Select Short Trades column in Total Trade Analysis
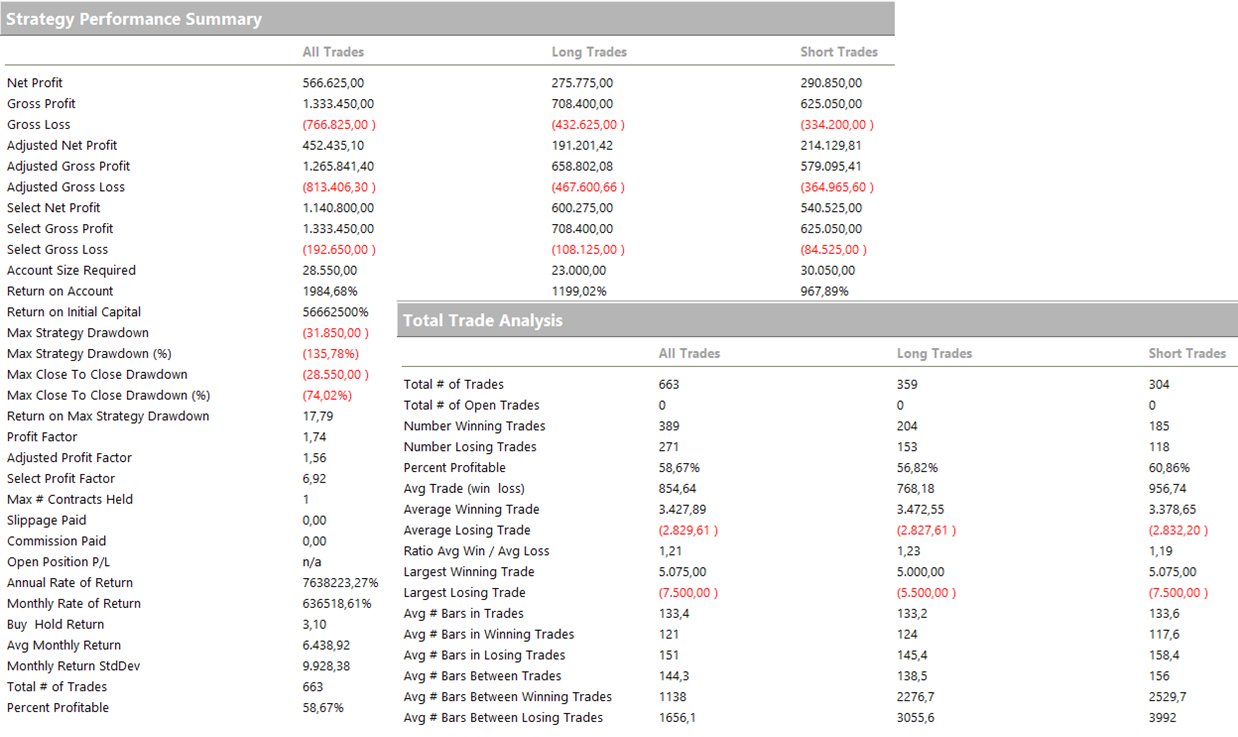Viewport: 1238px width, 737px height. tap(1187, 353)
